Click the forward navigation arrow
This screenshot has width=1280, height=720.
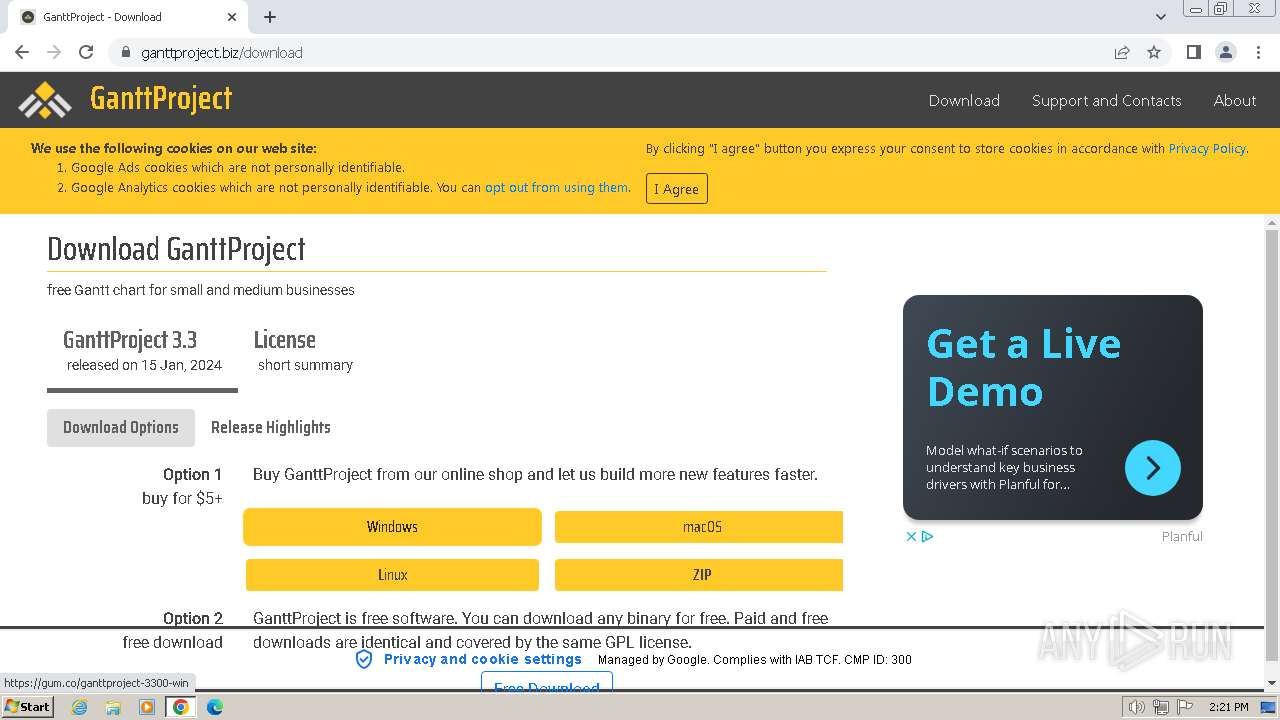pos(54,52)
